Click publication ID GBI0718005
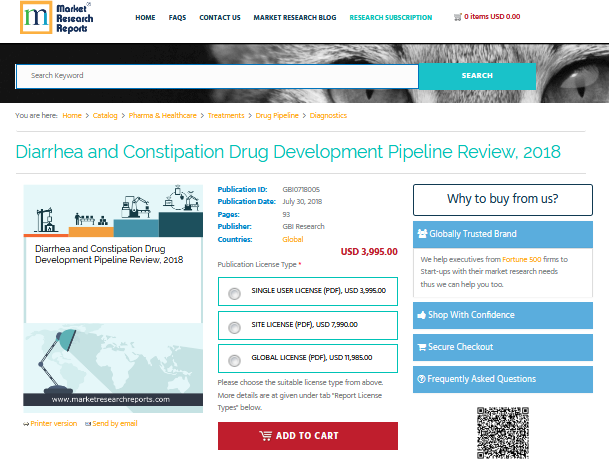The image size is (609, 466). pos(301,190)
